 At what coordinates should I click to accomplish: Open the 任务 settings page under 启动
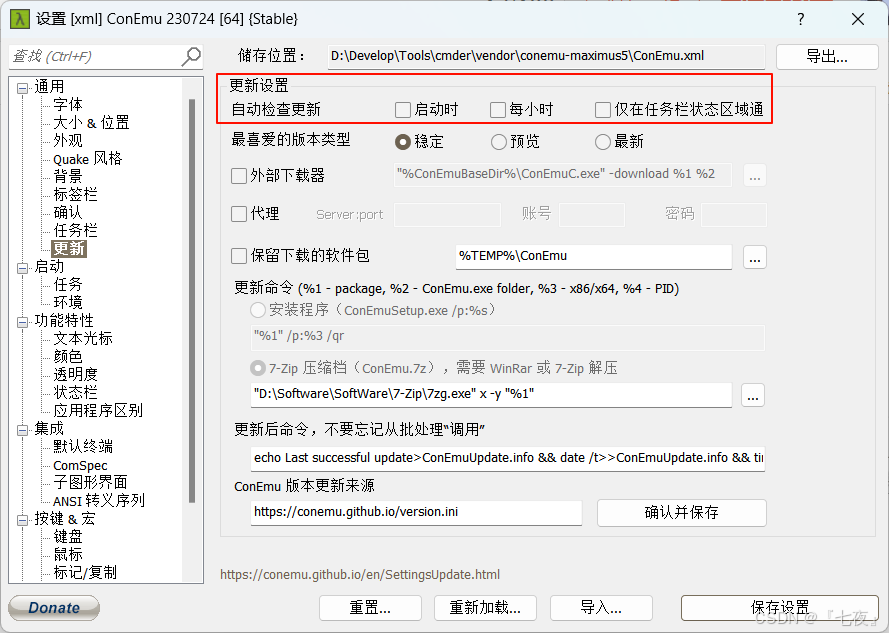(x=68, y=284)
